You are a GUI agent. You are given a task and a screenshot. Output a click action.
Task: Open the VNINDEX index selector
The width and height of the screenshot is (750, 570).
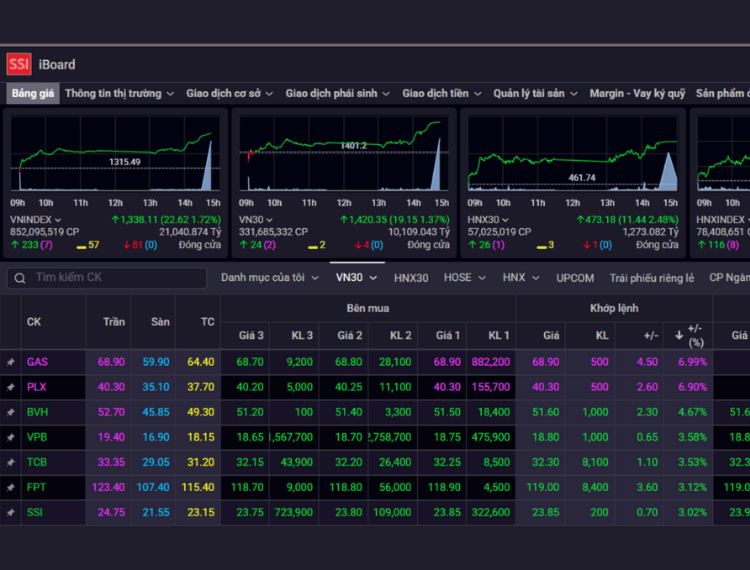36,219
